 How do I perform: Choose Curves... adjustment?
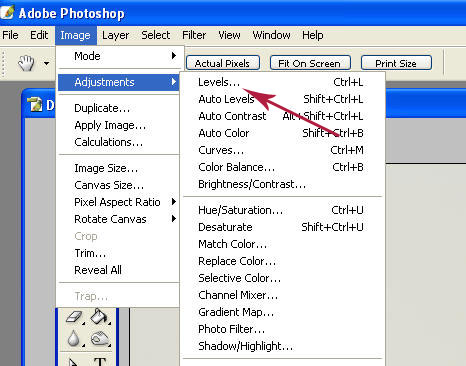coord(282,150)
